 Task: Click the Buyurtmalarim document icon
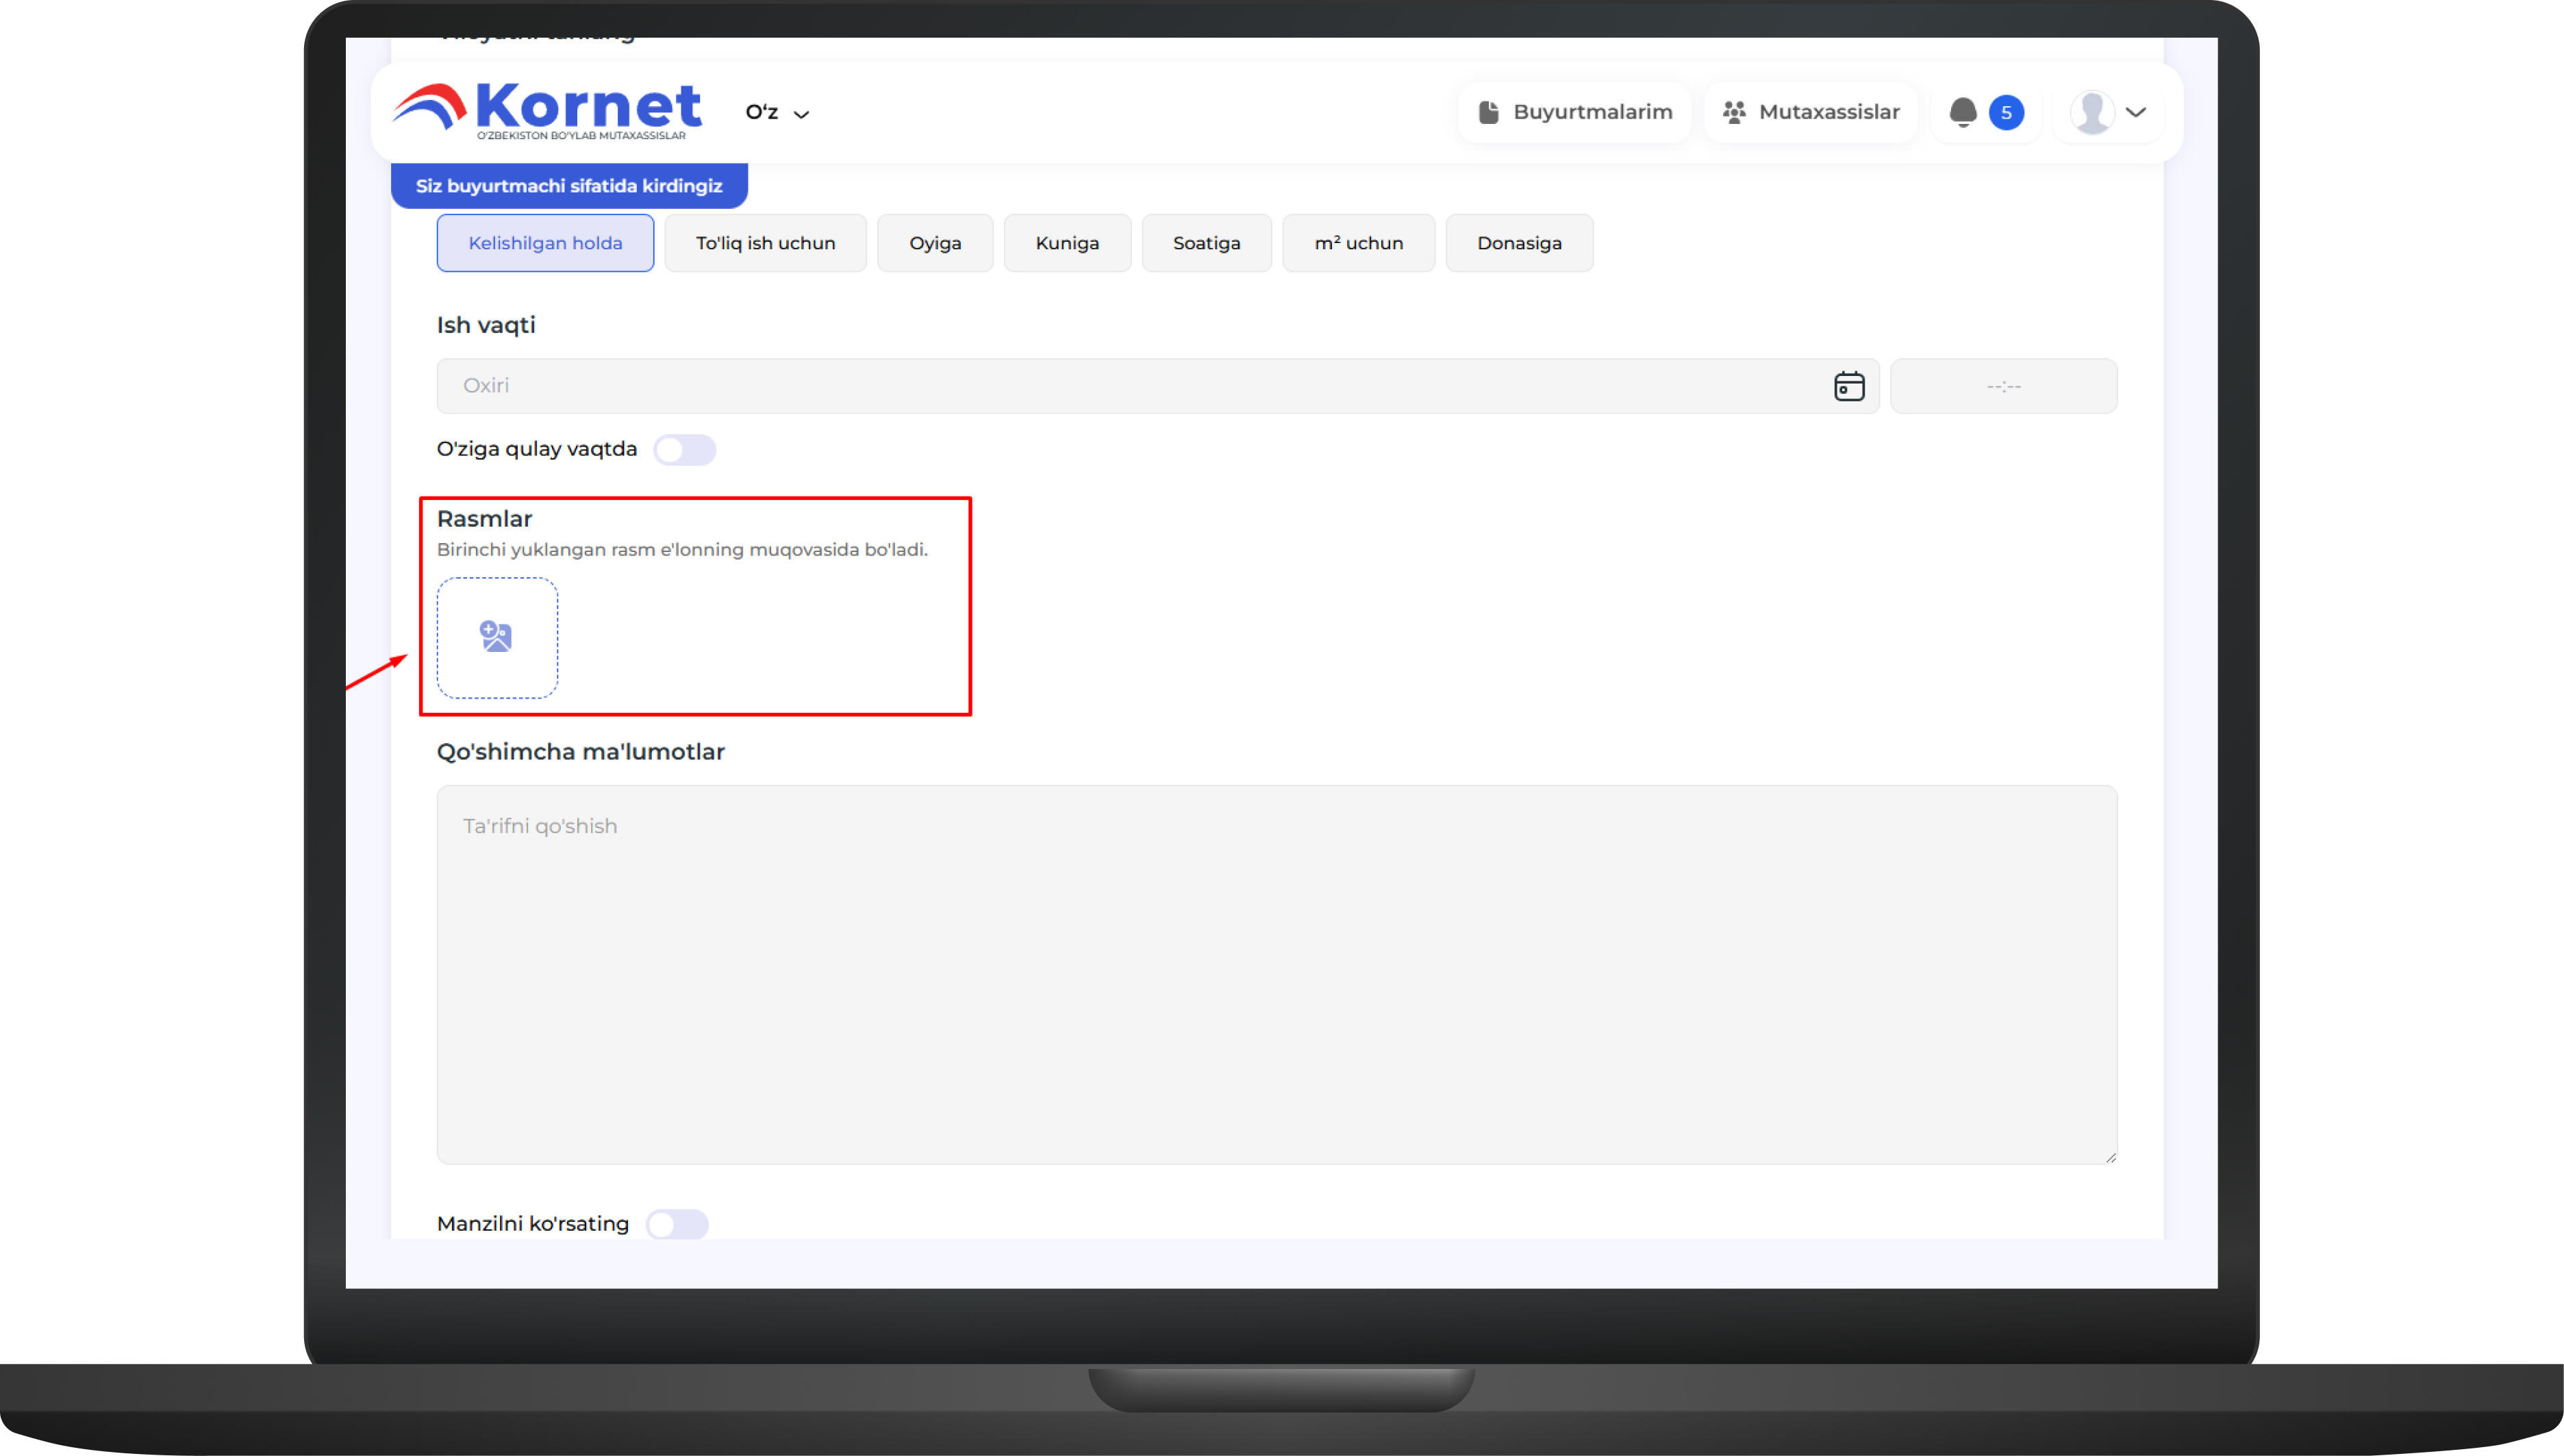(x=1488, y=112)
